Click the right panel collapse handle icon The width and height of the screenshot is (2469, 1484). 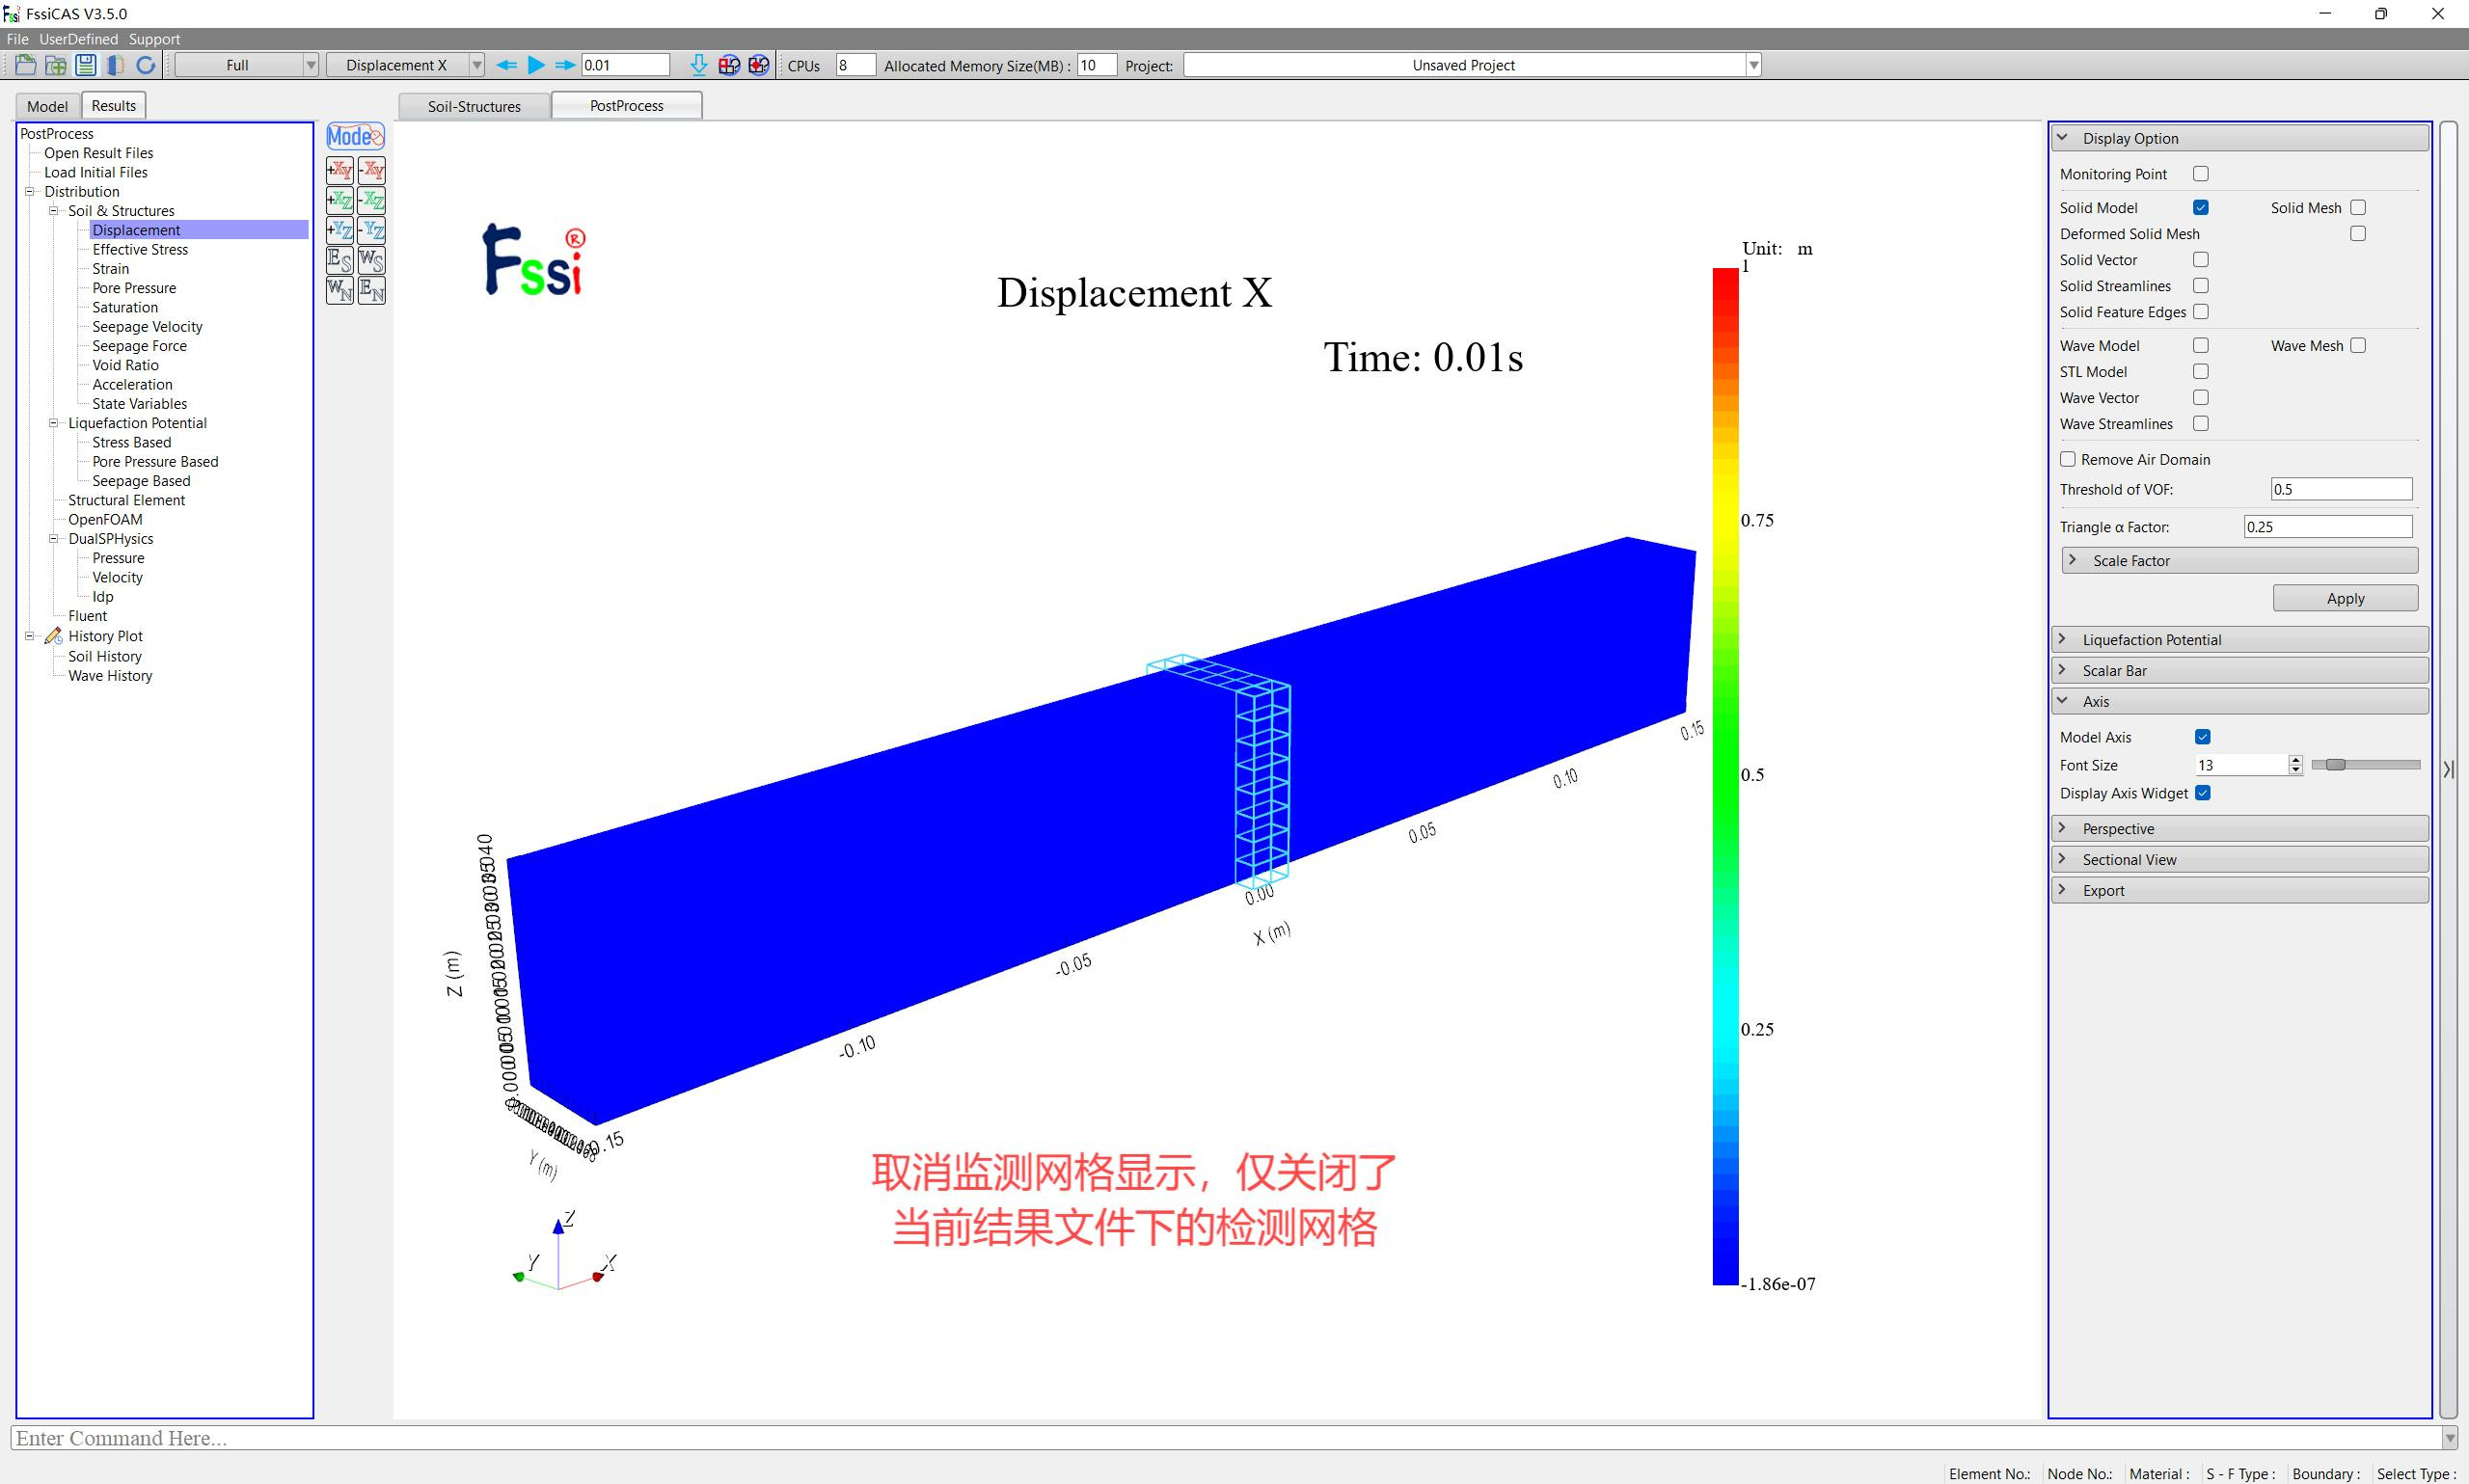coord(2448,769)
